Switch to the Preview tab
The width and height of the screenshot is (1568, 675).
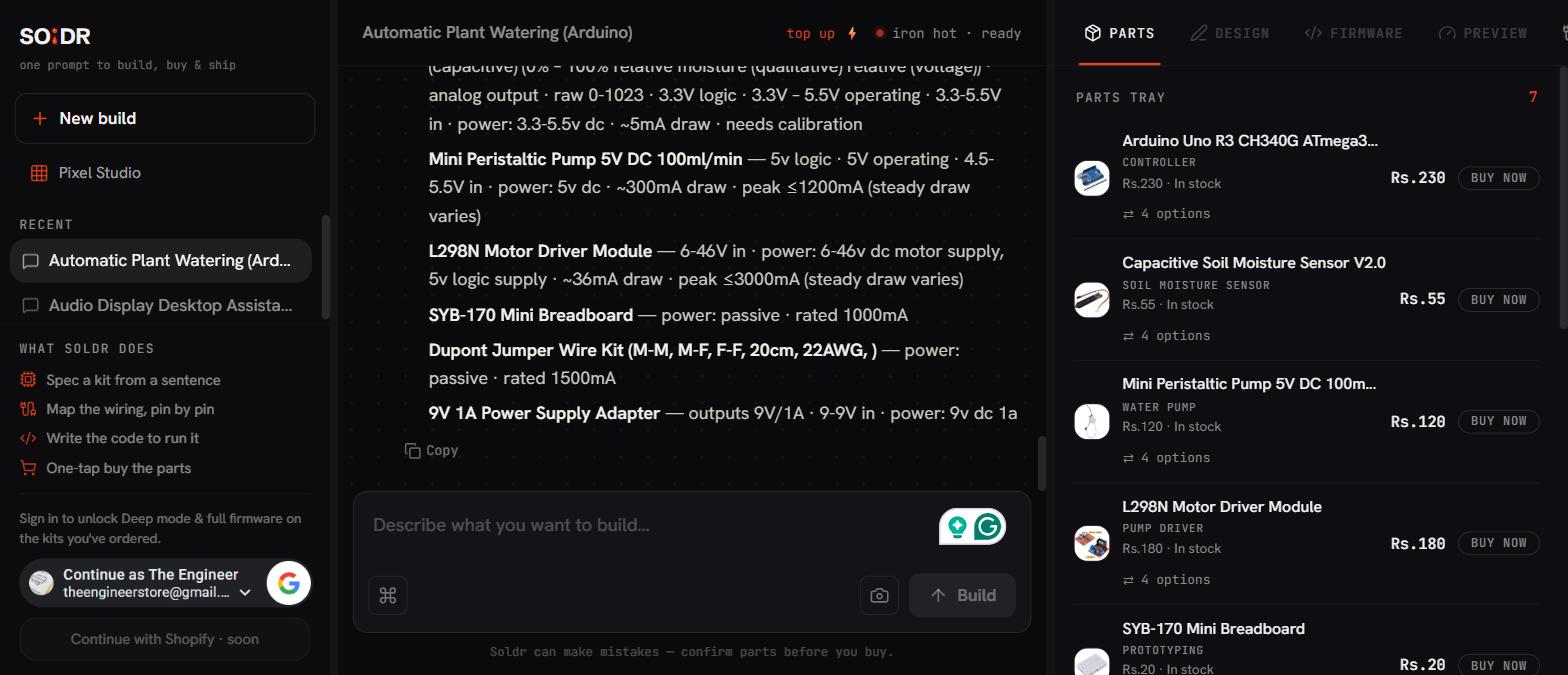pyautogui.click(x=1482, y=33)
